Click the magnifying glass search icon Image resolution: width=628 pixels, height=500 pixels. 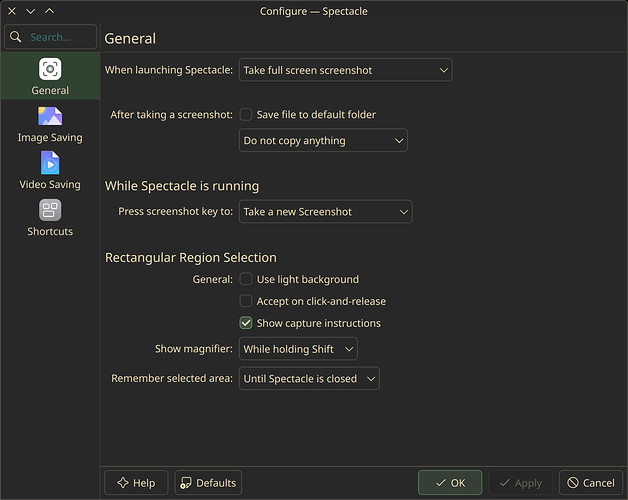[x=16, y=37]
